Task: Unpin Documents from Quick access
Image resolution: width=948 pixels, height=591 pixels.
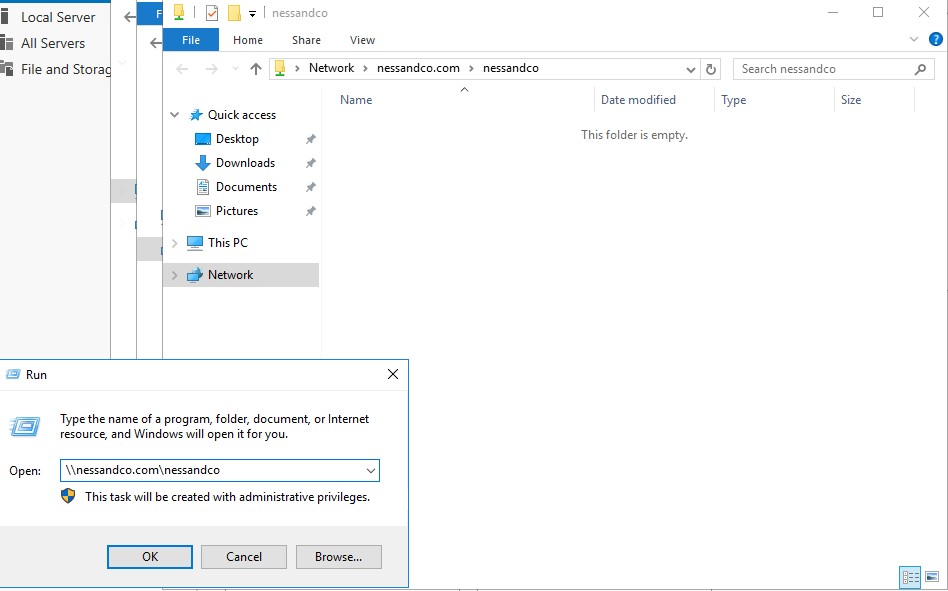Action: [311, 187]
